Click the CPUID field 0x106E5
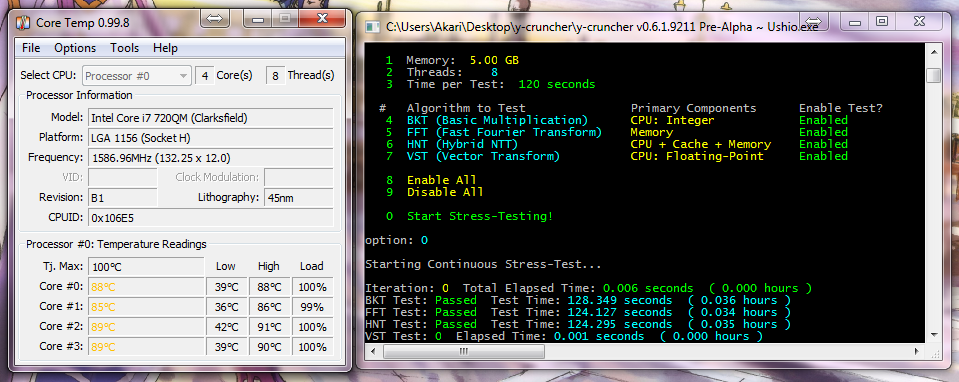Screen dimensions: 959x382 click(210, 218)
